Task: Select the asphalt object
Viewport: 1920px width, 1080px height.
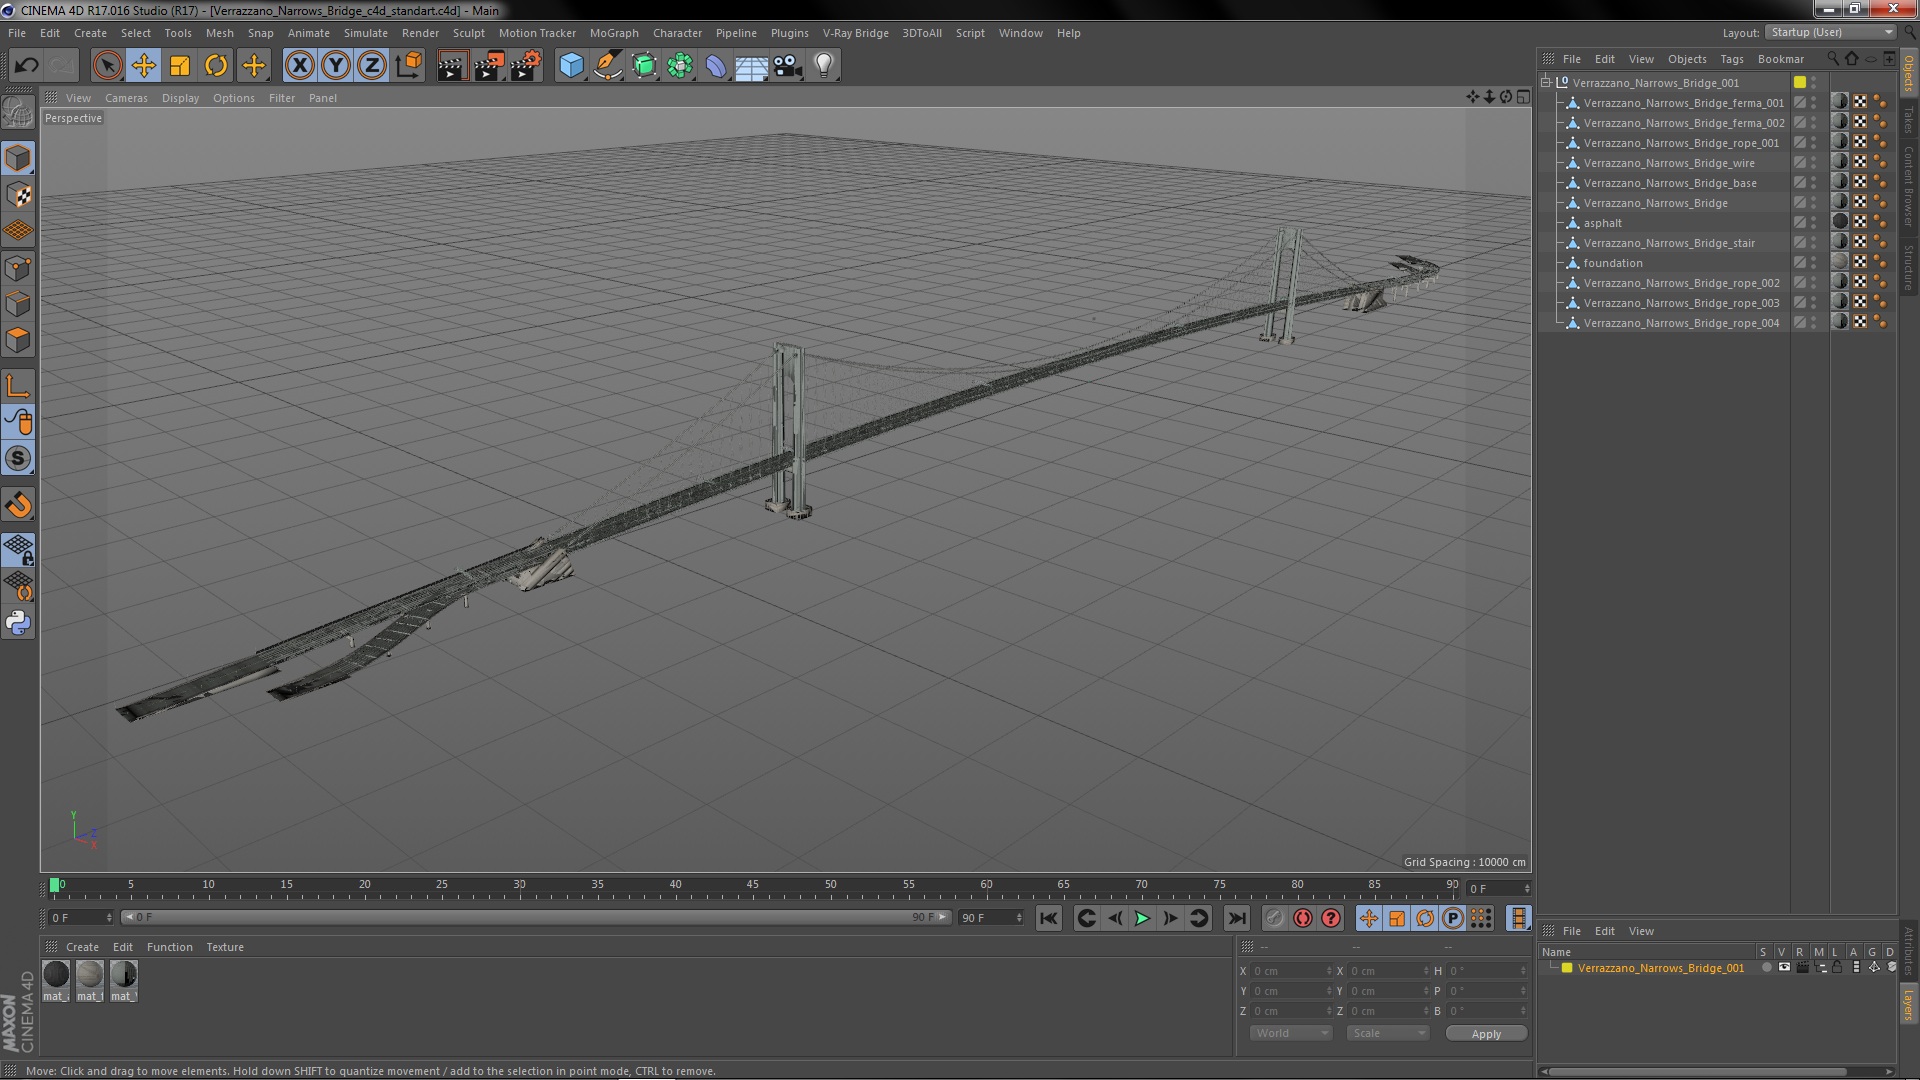Action: click(x=1602, y=223)
